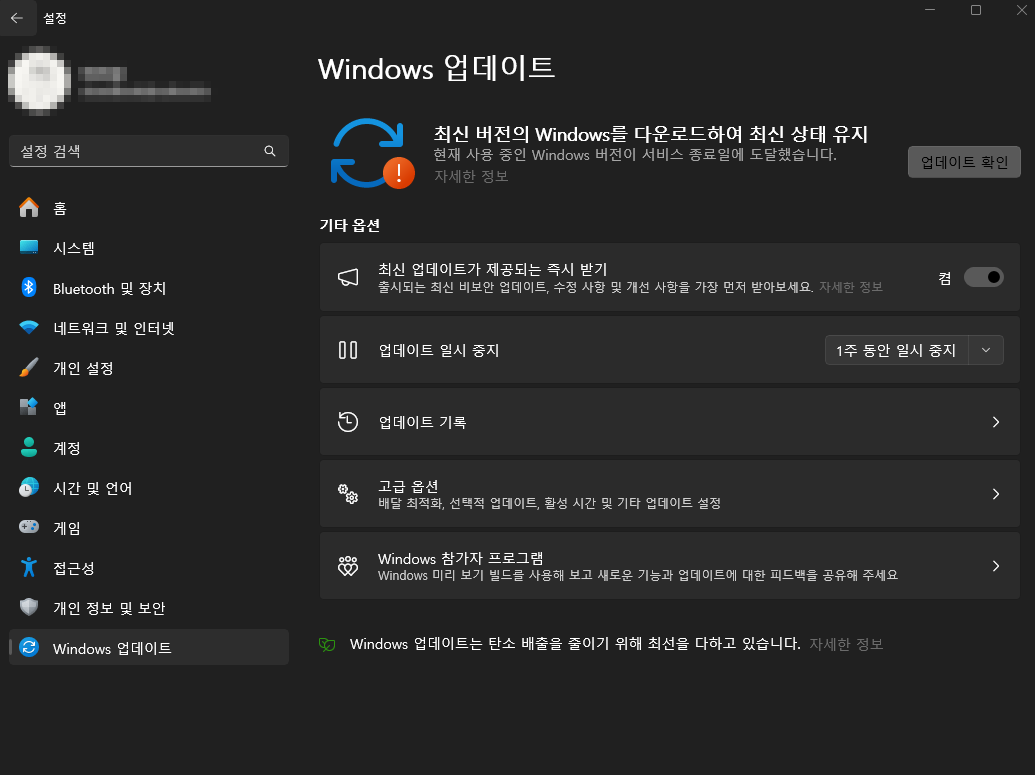Click the user profile avatar
Image resolution: width=1035 pixels, height=775 pixels.
click(40, 81)
